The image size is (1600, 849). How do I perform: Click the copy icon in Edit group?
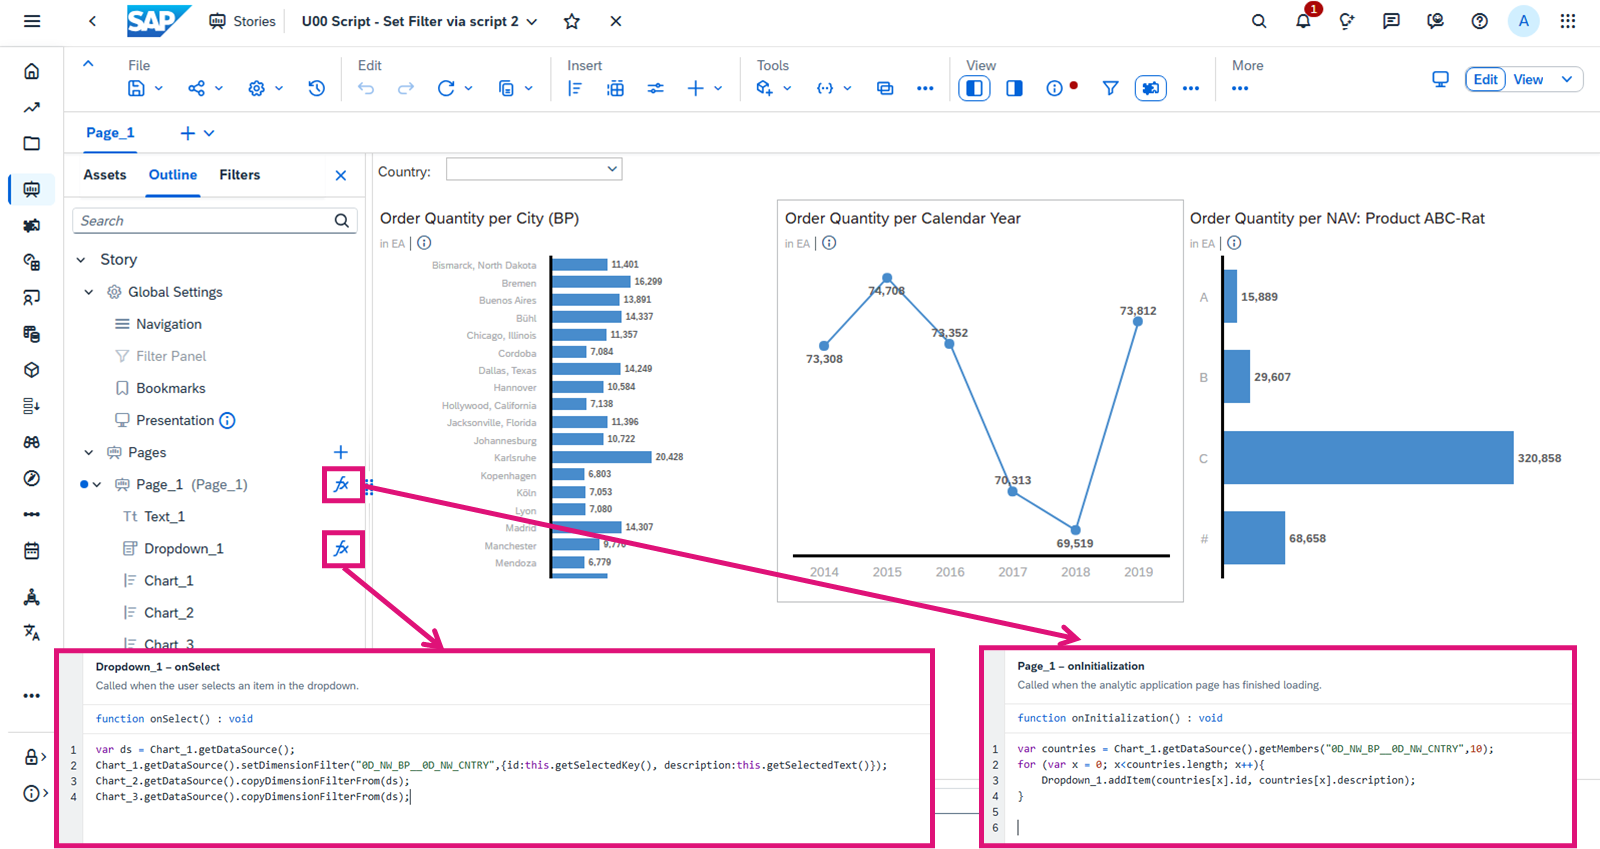(506, 88)
